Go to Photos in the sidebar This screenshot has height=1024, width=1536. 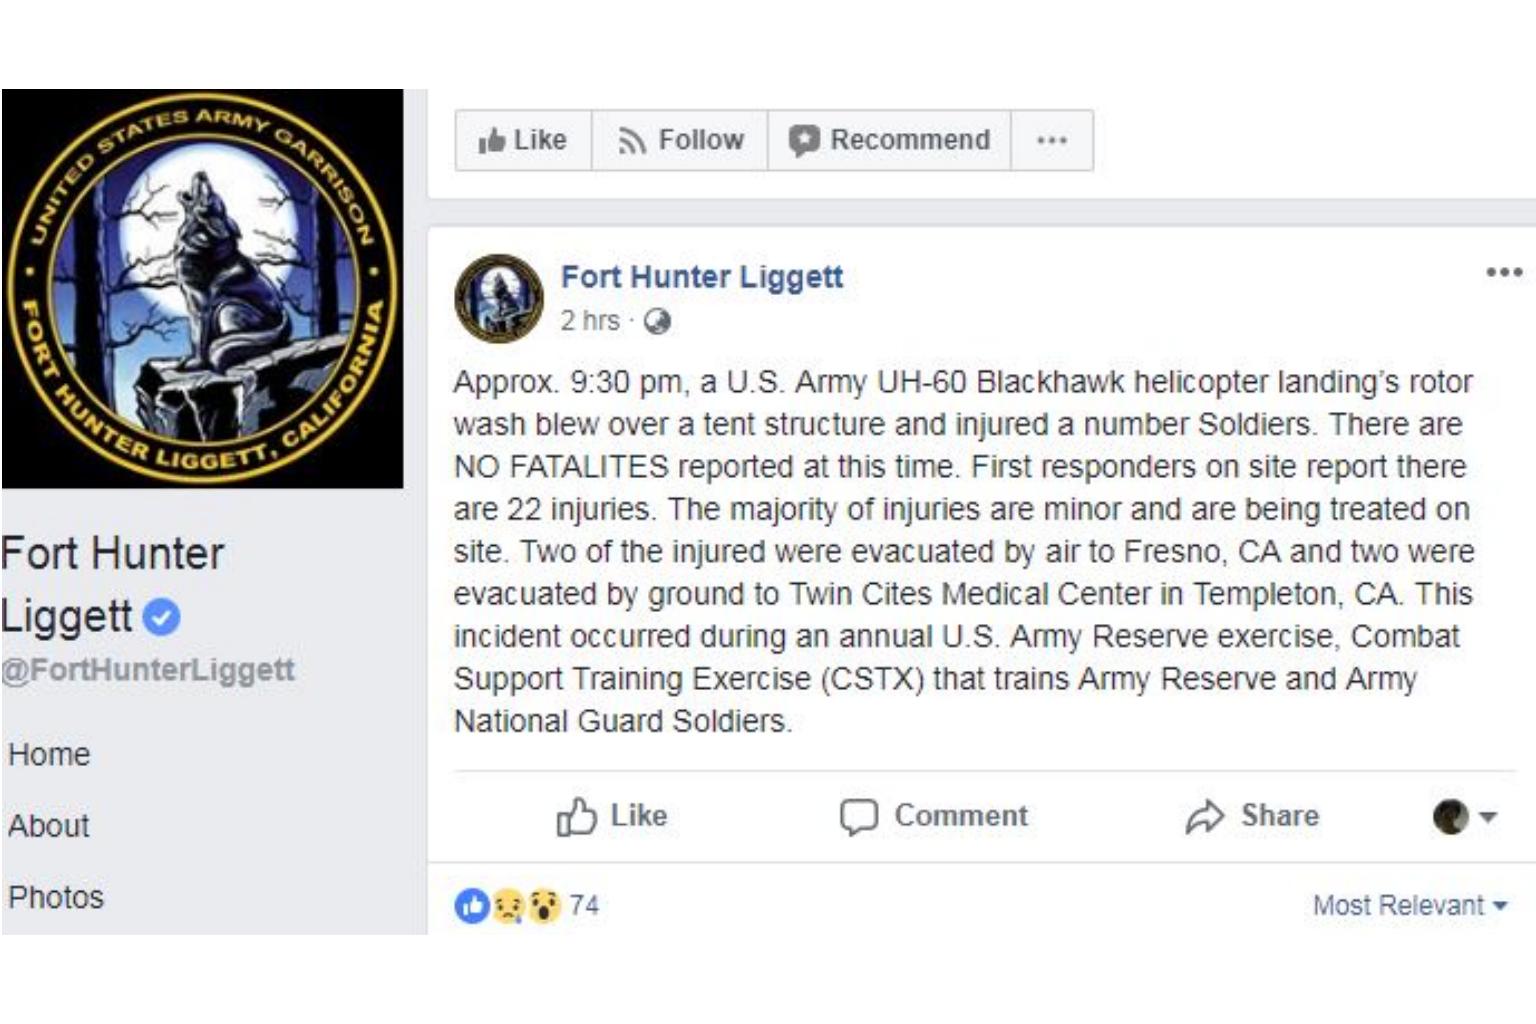pos(56,897)
